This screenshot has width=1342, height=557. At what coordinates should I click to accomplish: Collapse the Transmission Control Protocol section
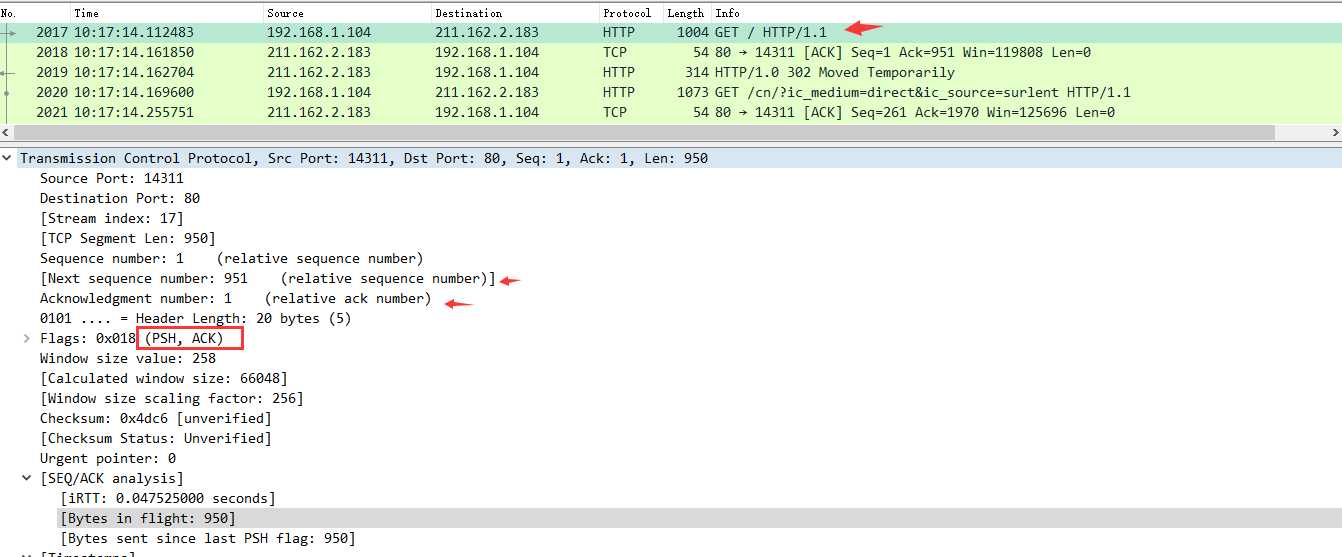pos(7,158)
